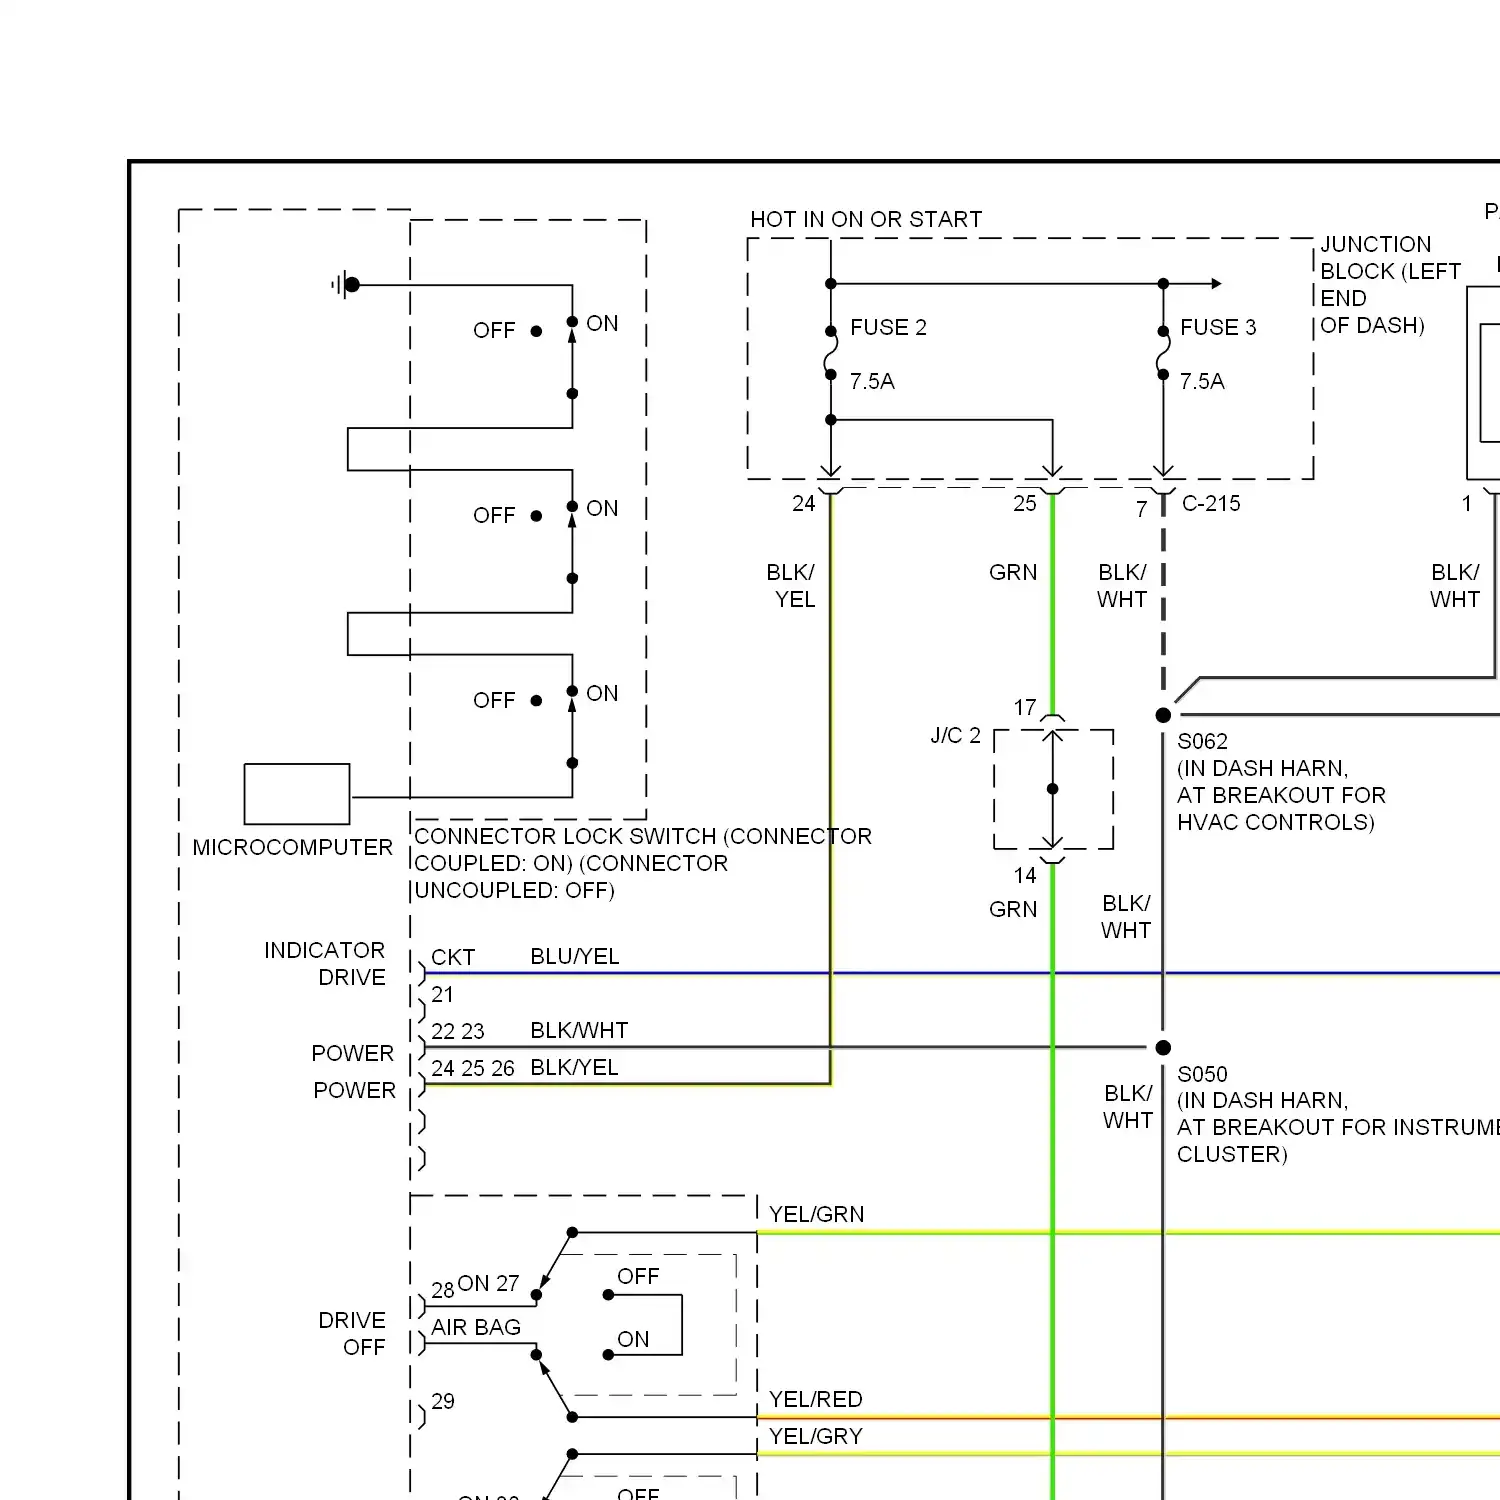Select the GRN label below pin 14
Screen dimensions: 1500x1500
(x=1013, y=909)
